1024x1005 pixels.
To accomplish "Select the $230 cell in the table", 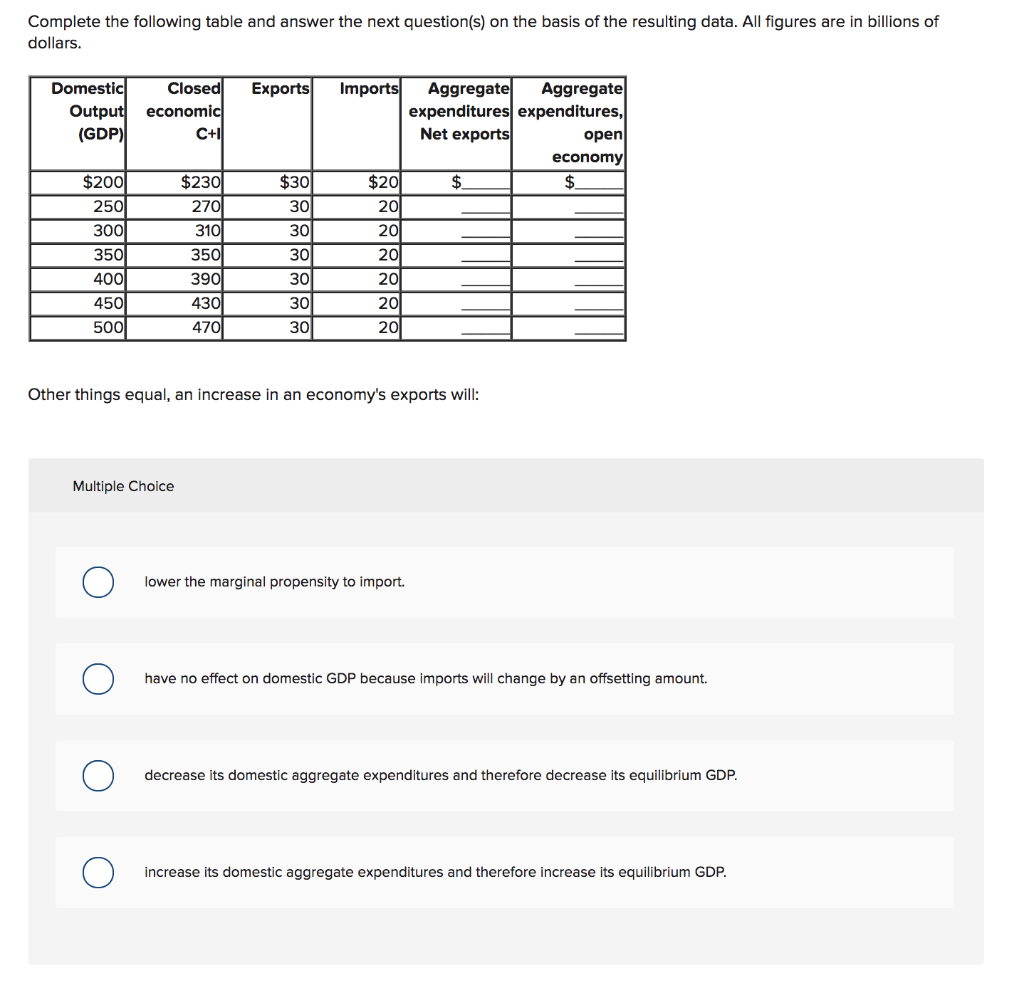I will 198,182.
